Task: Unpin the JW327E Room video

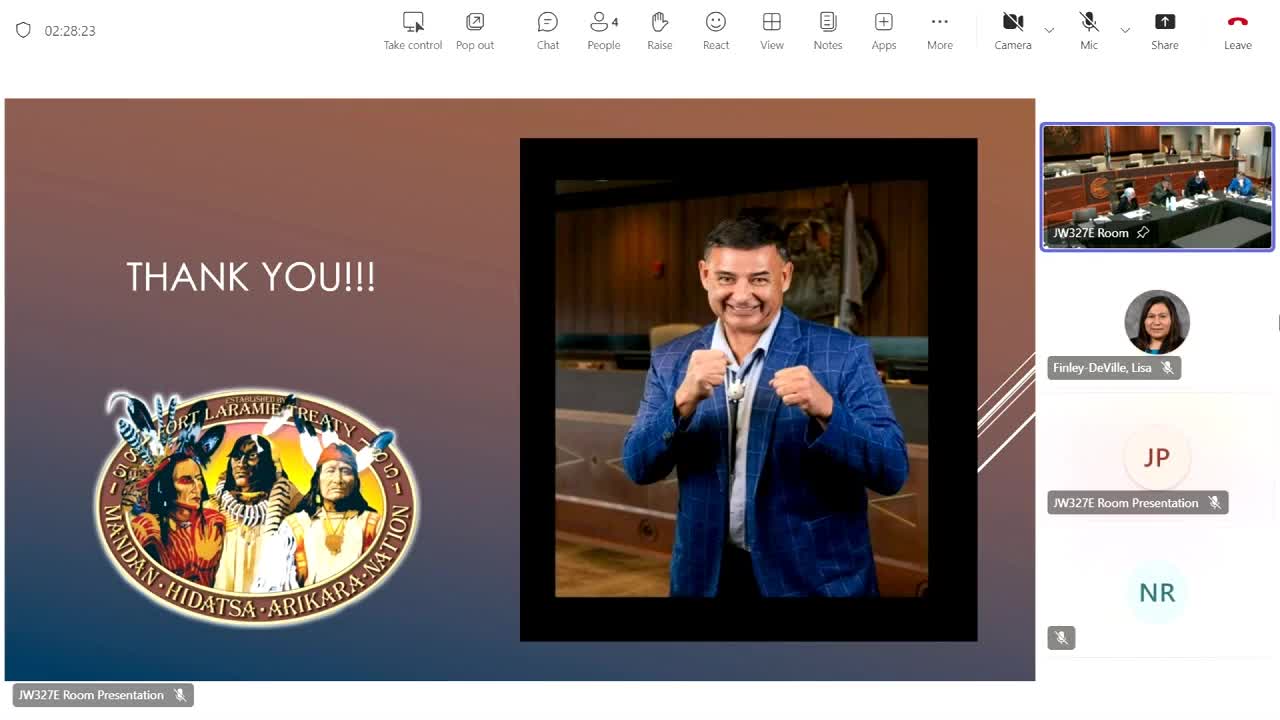Action: click(x=1143, y=233)
